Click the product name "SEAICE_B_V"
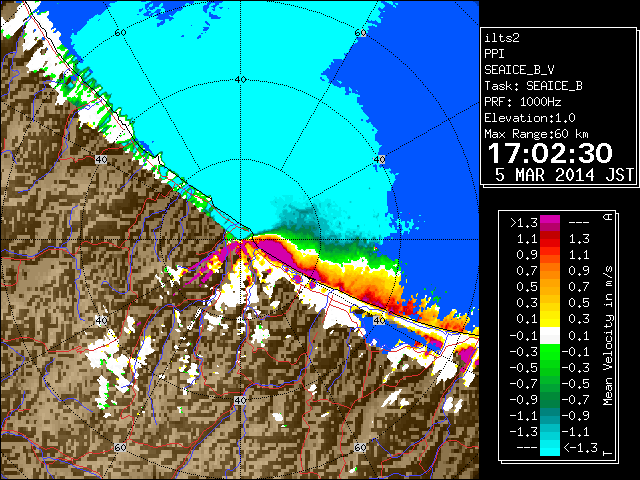This screenshot has width=640, height=480. (519, 70)
